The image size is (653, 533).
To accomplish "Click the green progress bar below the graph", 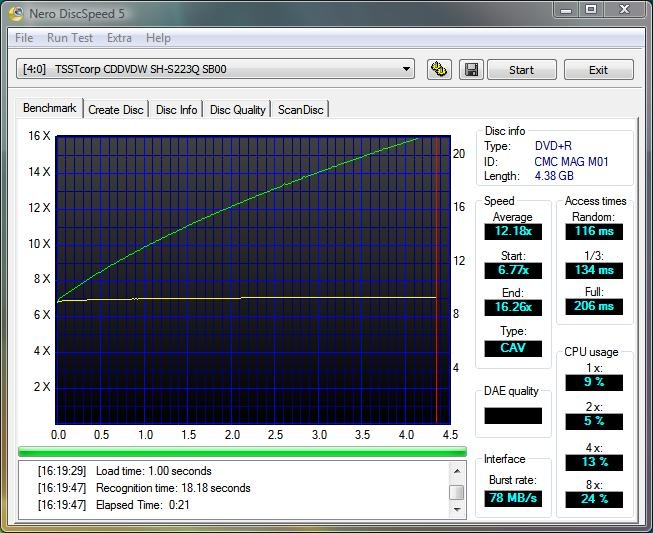I will pyautogui.click(x=242, y=451).
